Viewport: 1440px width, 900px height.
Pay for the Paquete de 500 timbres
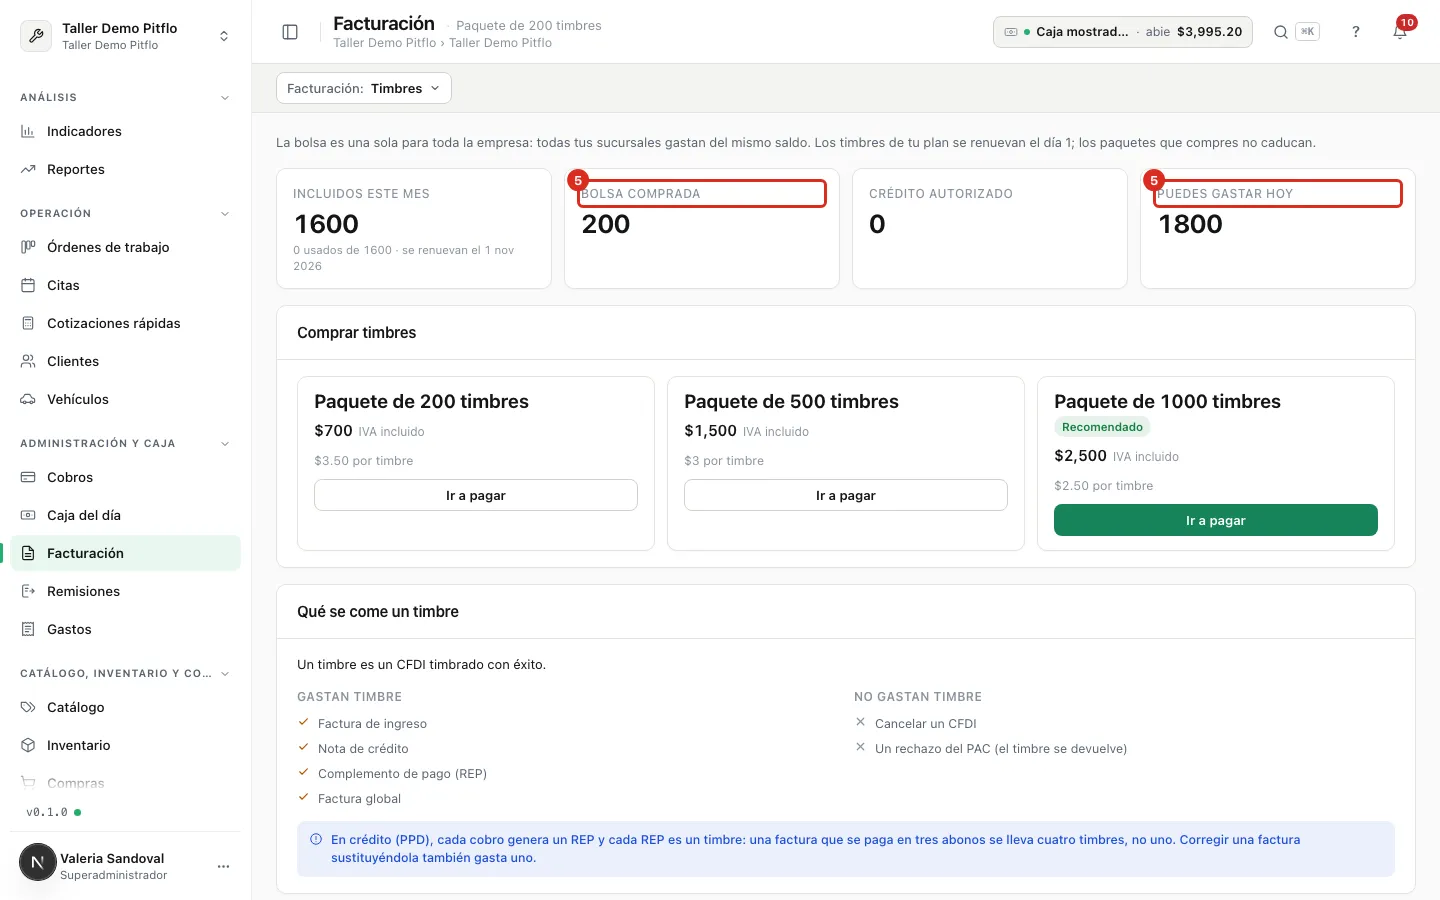(x=846, y=495)
